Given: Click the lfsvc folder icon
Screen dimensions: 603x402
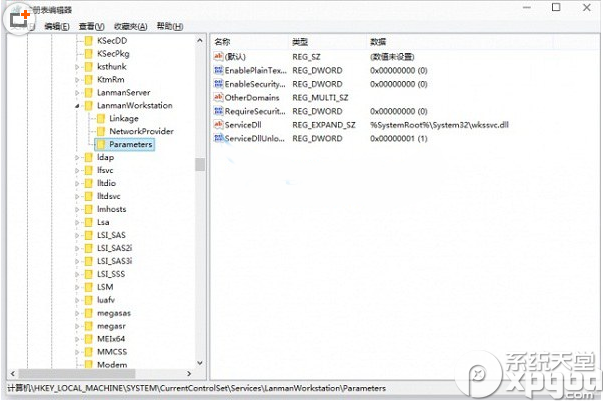Looking at the screenshot, I should pyautogui.click(x=89, y=170).
